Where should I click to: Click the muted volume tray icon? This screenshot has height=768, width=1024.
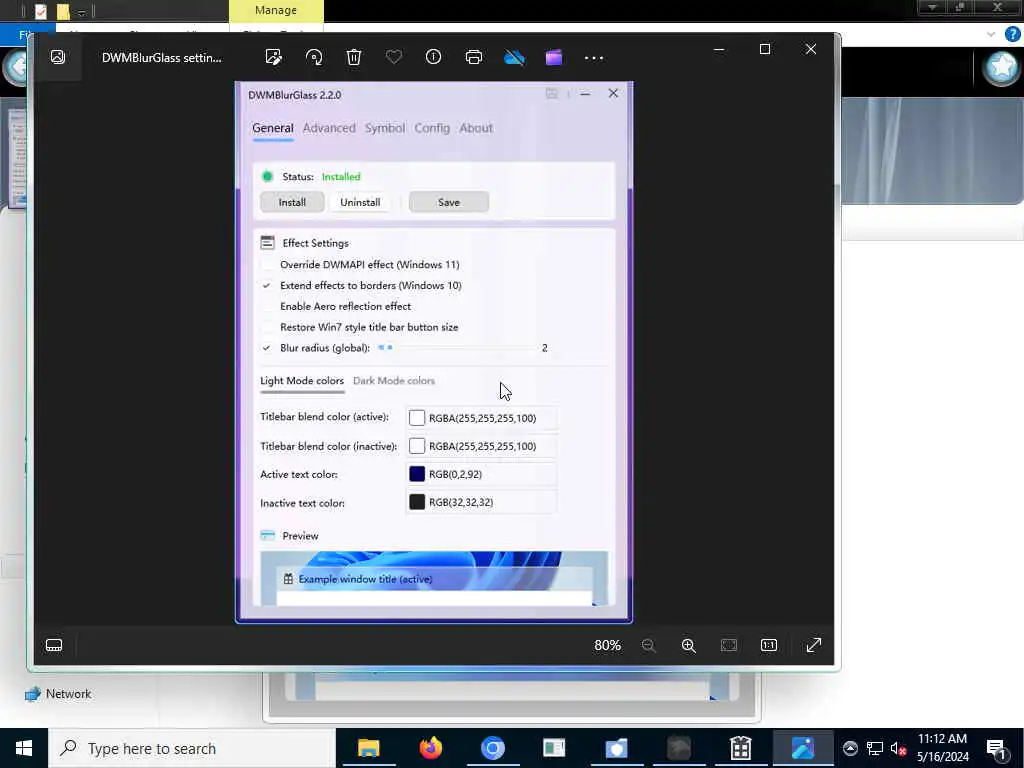point(899,748)
